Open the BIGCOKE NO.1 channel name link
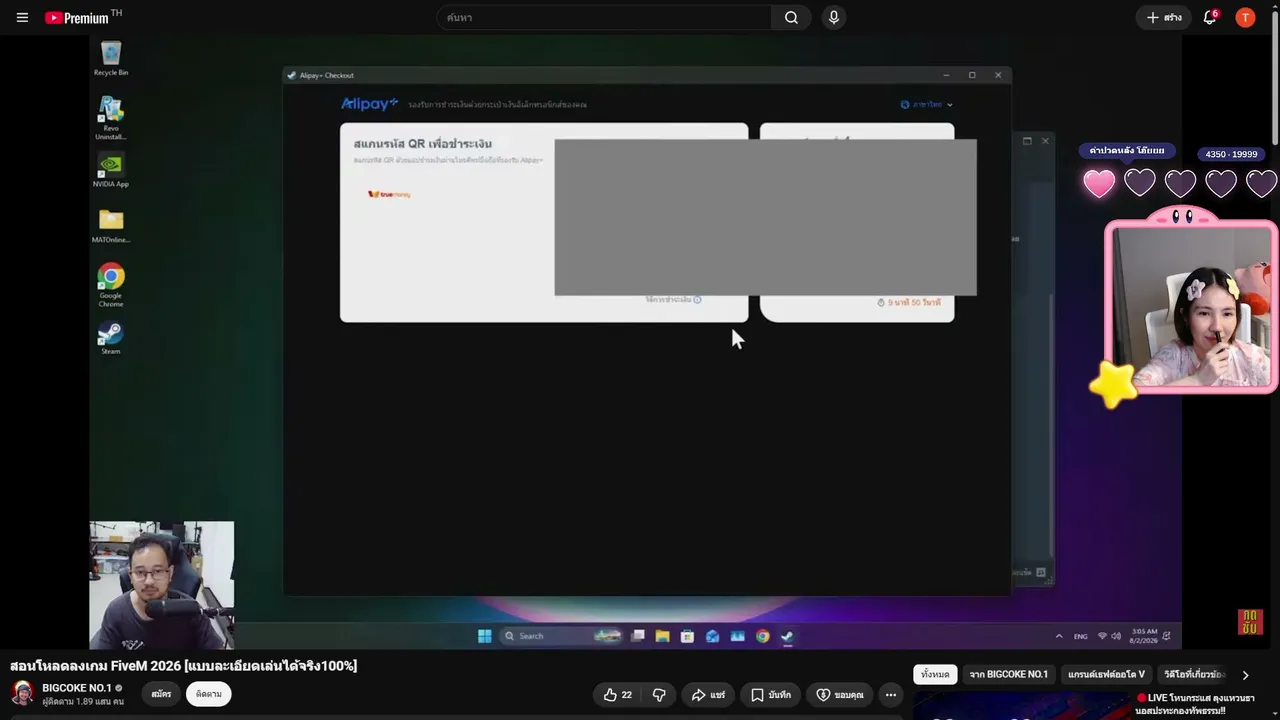This screenshot has height=720, width=1280. pos(77,688)
